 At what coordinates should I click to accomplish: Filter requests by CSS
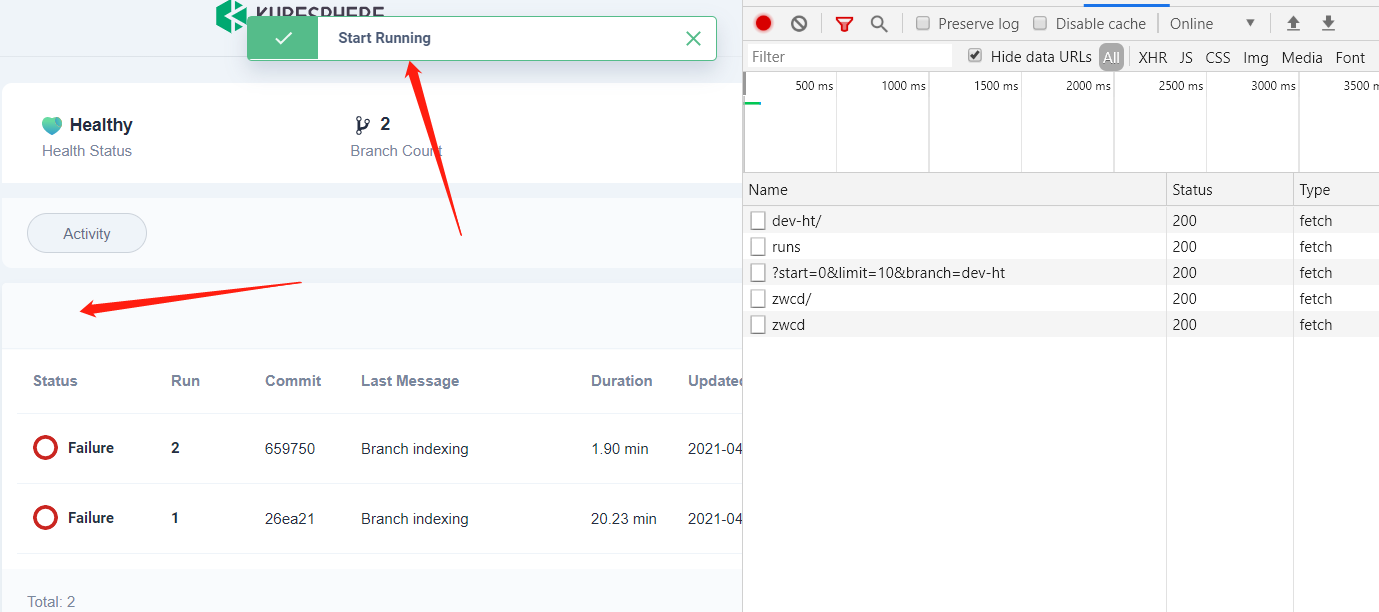point(1218,57)
